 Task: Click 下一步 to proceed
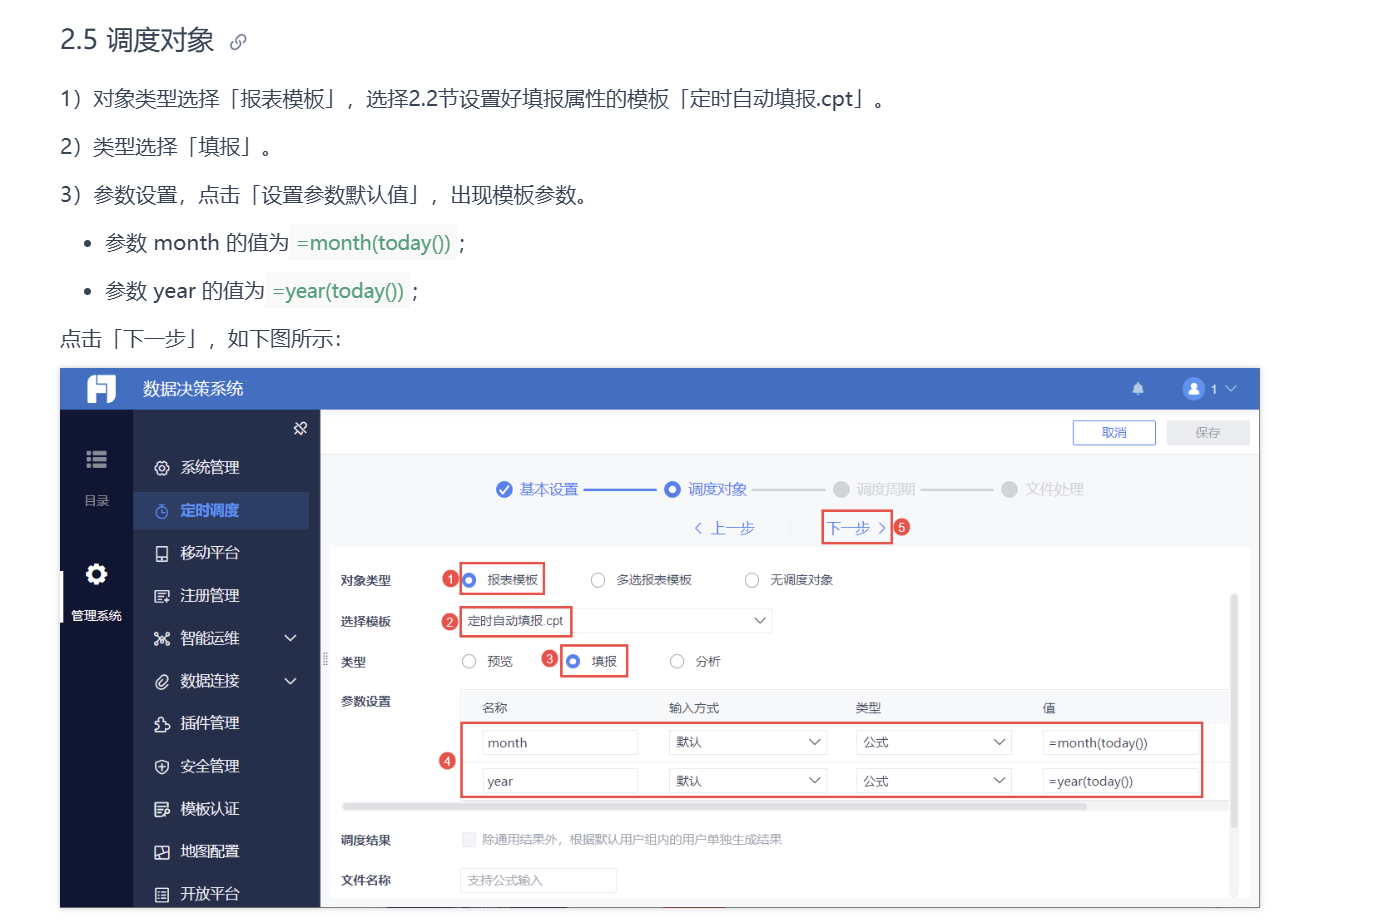[856, 528]
